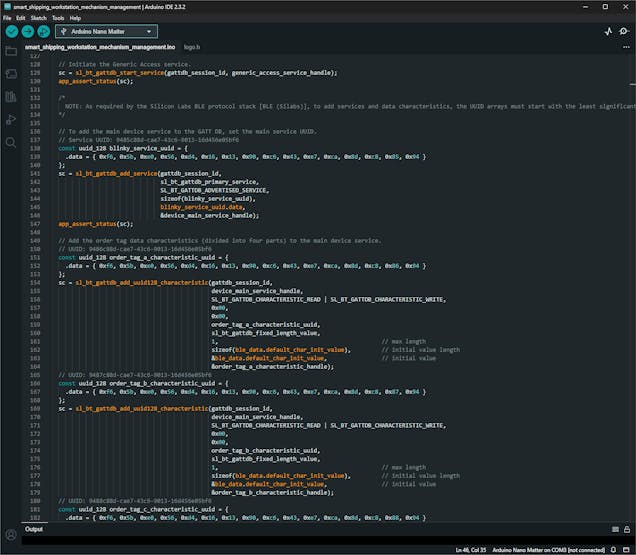
Task: Select the Output panel tab
Action: click(34, 529)
